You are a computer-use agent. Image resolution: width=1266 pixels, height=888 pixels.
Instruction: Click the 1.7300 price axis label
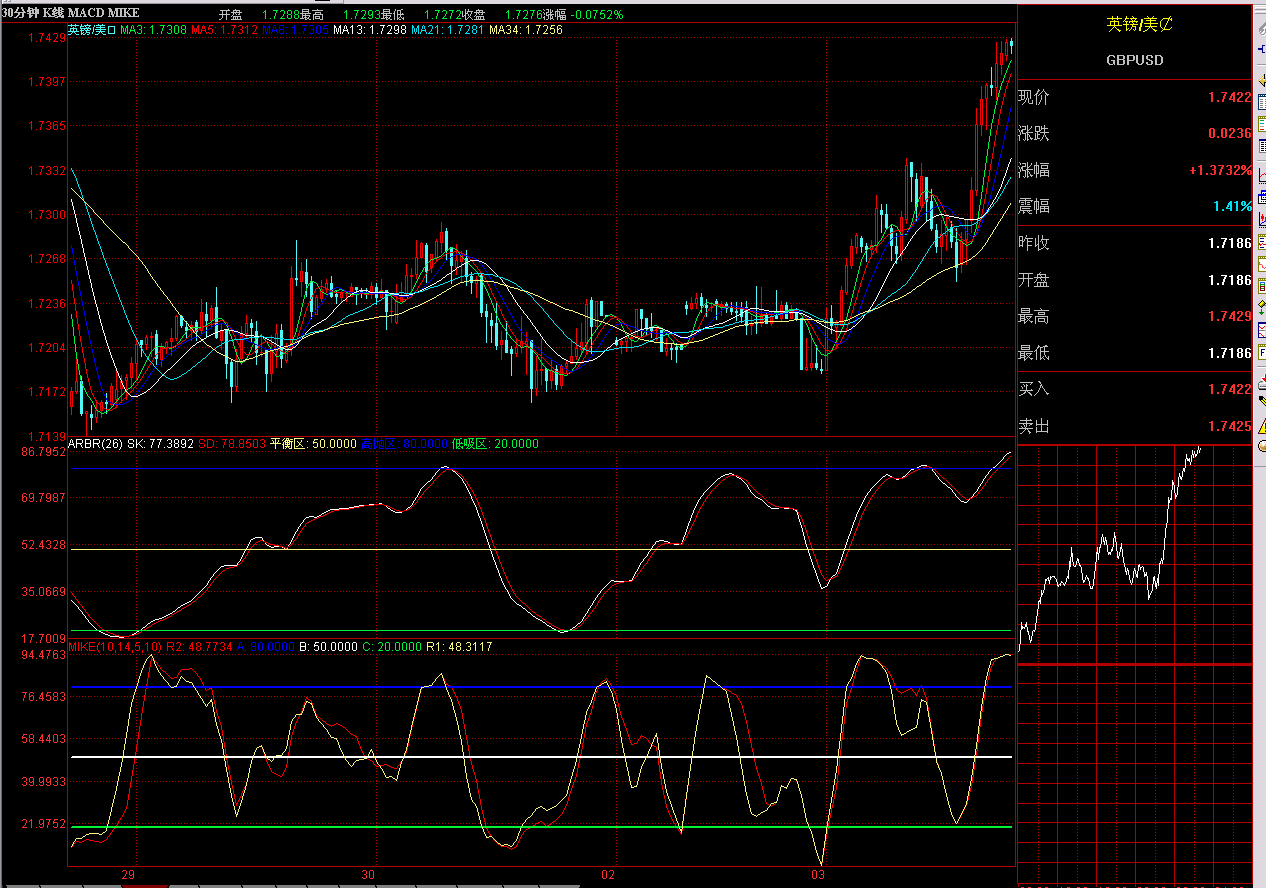point(47,215)
